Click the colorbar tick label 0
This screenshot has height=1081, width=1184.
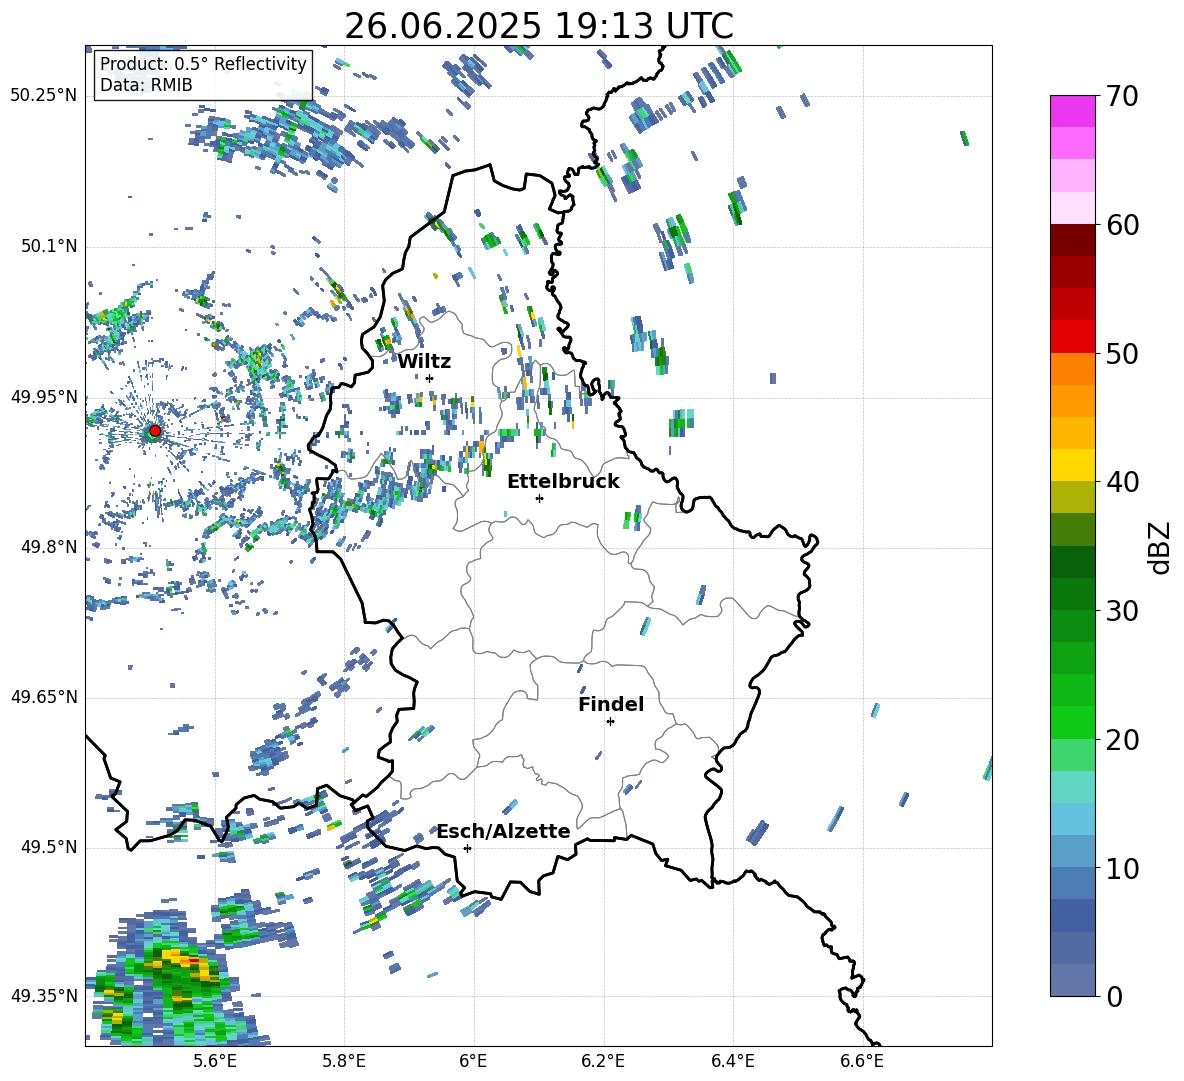[x=1115, y=996]
